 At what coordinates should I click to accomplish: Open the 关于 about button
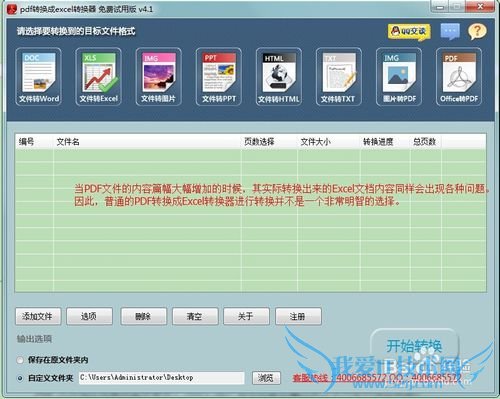coord(246,316)
